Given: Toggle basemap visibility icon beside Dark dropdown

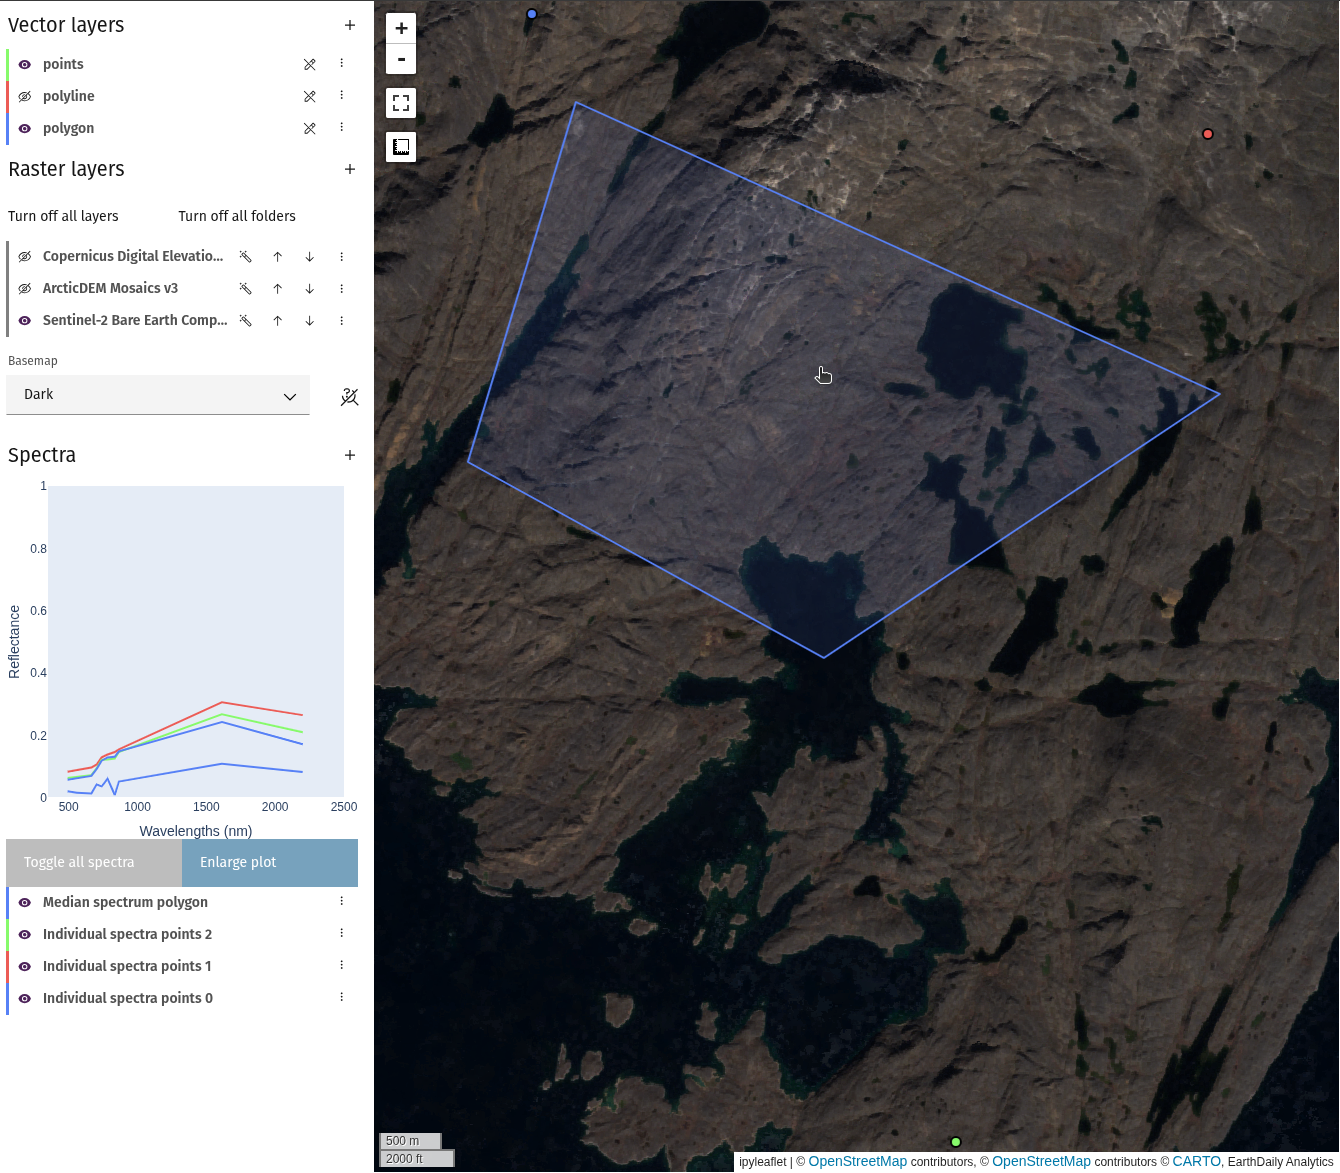Looking at the screenshot, I should tap(349, 397).
